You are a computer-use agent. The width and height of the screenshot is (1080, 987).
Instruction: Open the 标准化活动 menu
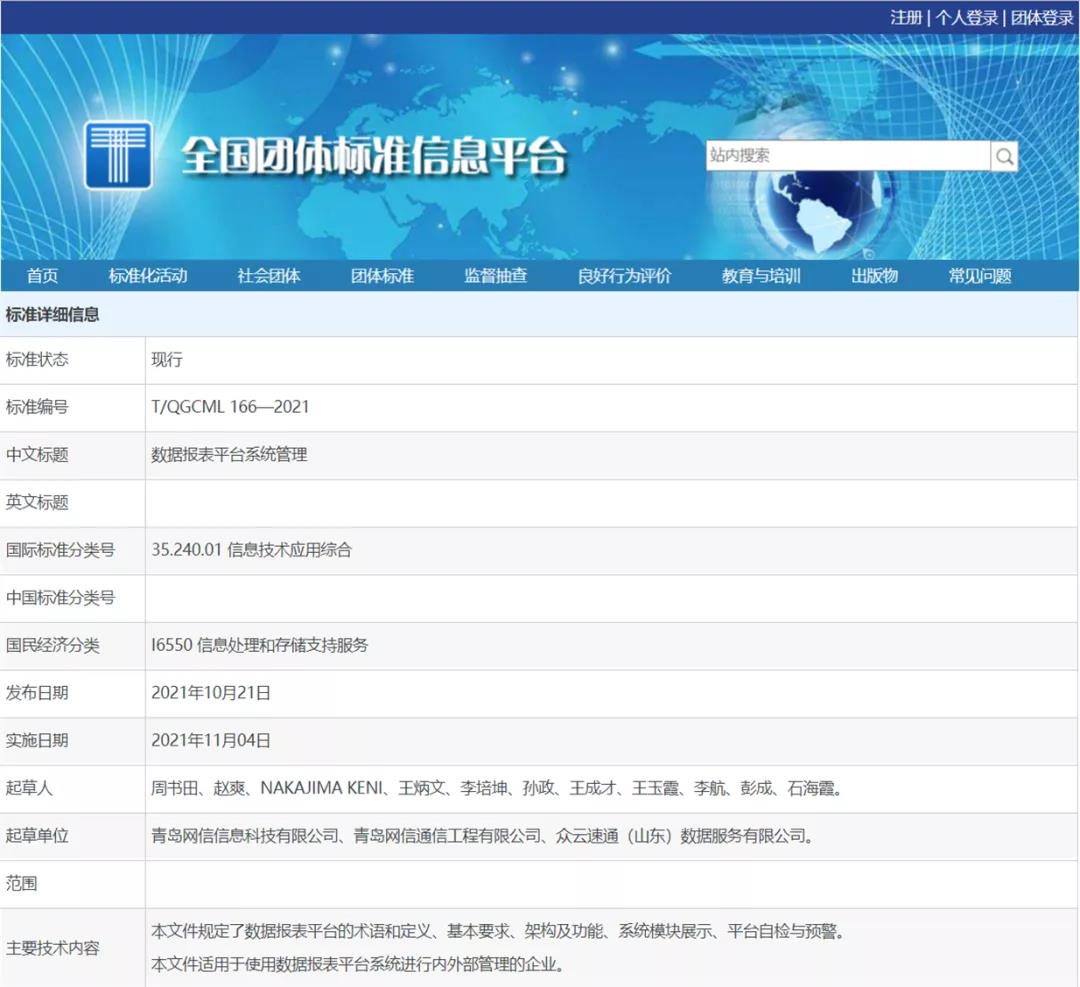point(148,276)
